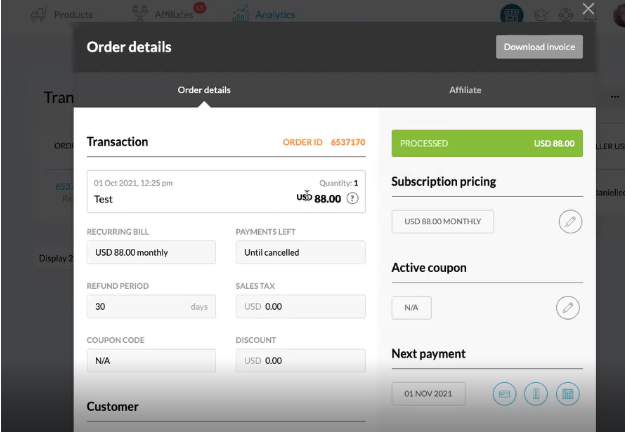The image size is (625, 434).
Task: Click the credit card icon under Next payment
Action: coord(504,394)
